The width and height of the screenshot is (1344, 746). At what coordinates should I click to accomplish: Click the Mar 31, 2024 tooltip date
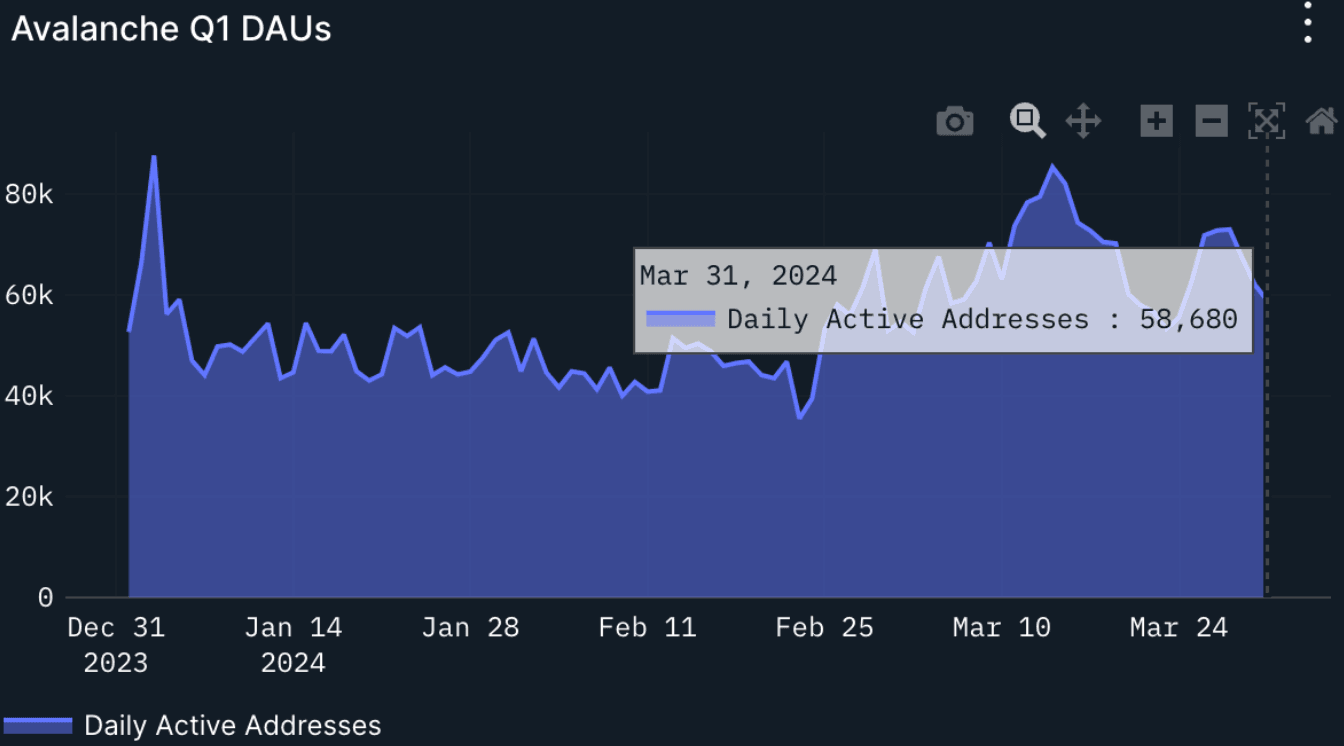click(738, 275)
